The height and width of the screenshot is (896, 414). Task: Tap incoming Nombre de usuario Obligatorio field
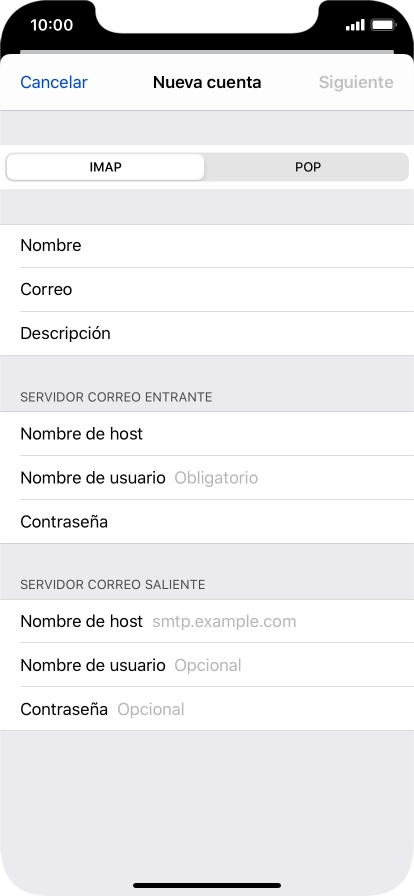click(x=207, y=478)
